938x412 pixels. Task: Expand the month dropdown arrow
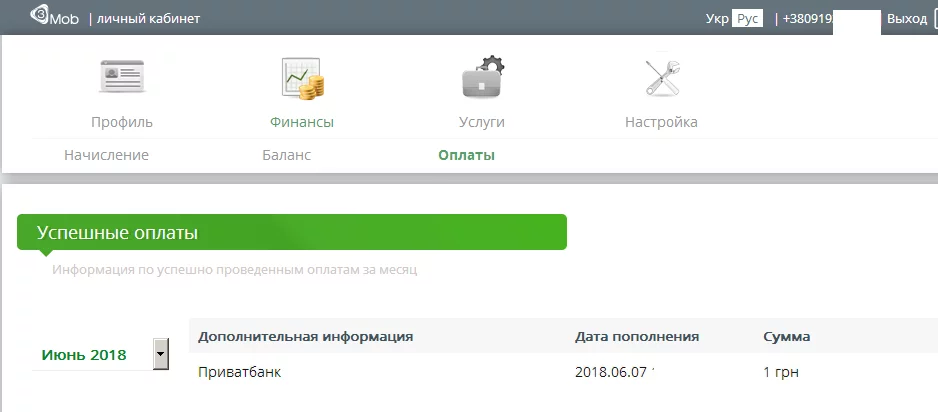tap(161, 353)
